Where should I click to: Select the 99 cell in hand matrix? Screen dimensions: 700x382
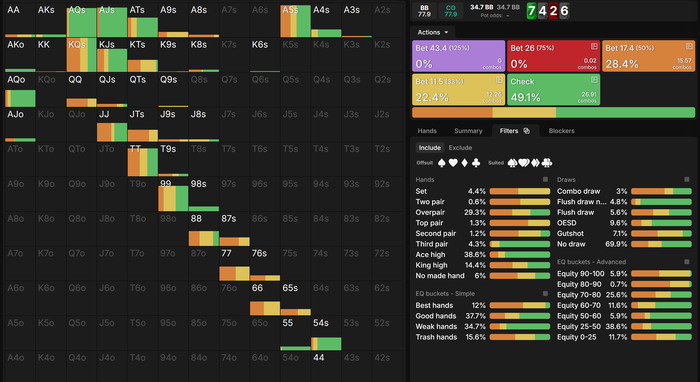tap(173, 195)
